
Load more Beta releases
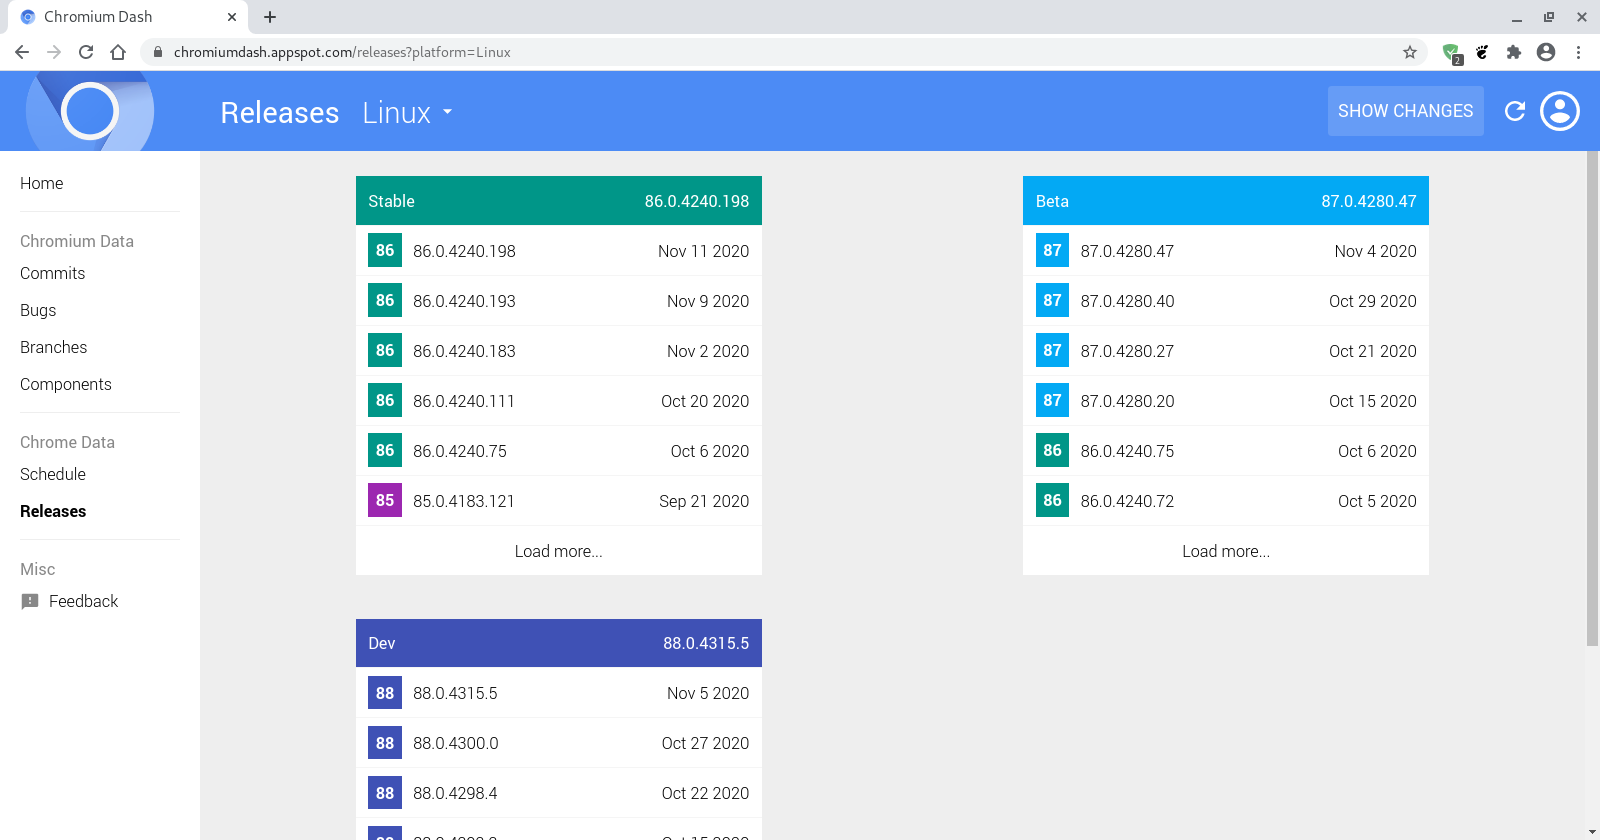pos(1226,551)
